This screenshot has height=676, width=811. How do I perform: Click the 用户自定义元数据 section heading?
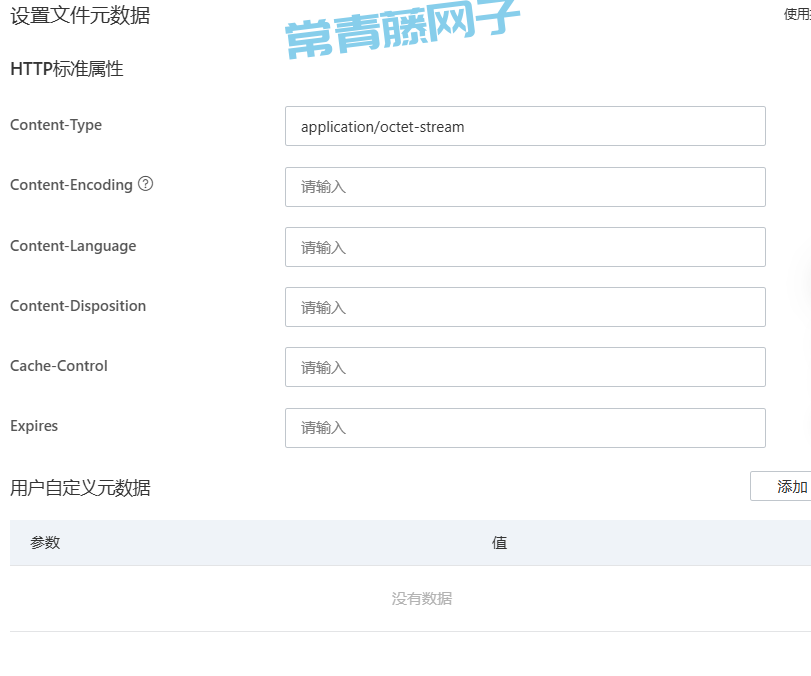coord(80,488)
